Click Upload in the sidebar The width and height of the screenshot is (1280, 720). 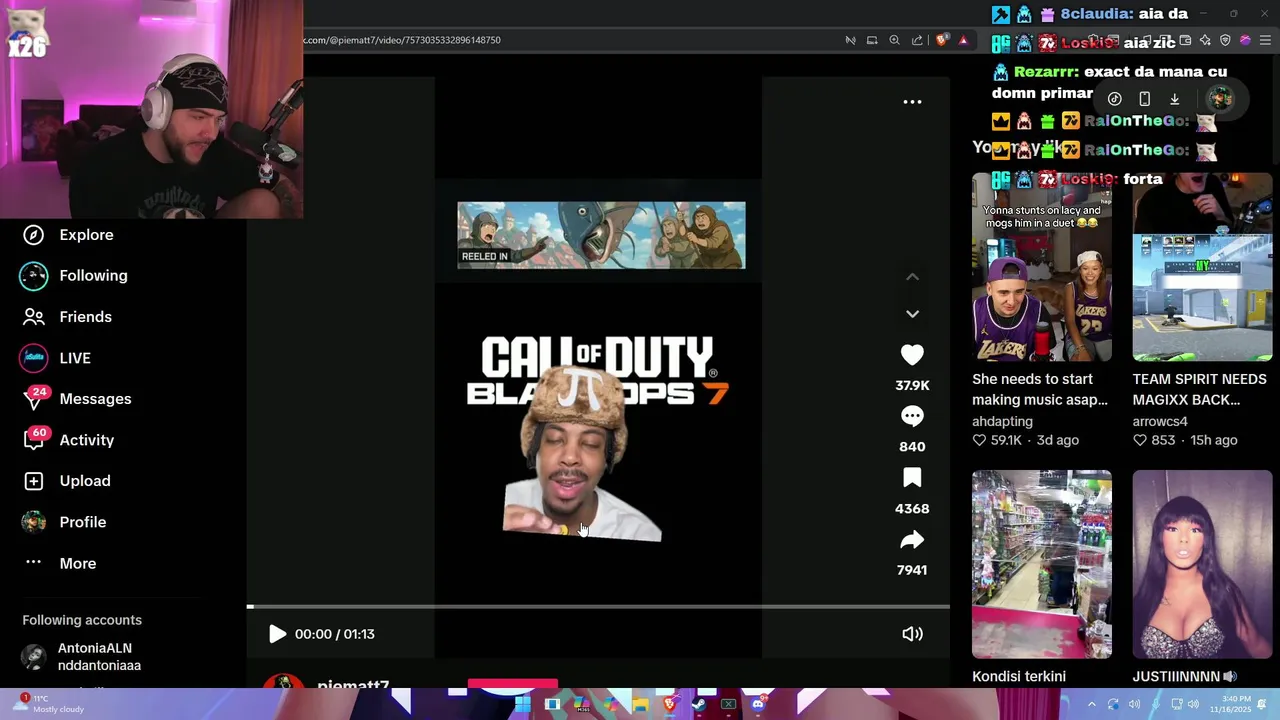(x=66, y=481)
